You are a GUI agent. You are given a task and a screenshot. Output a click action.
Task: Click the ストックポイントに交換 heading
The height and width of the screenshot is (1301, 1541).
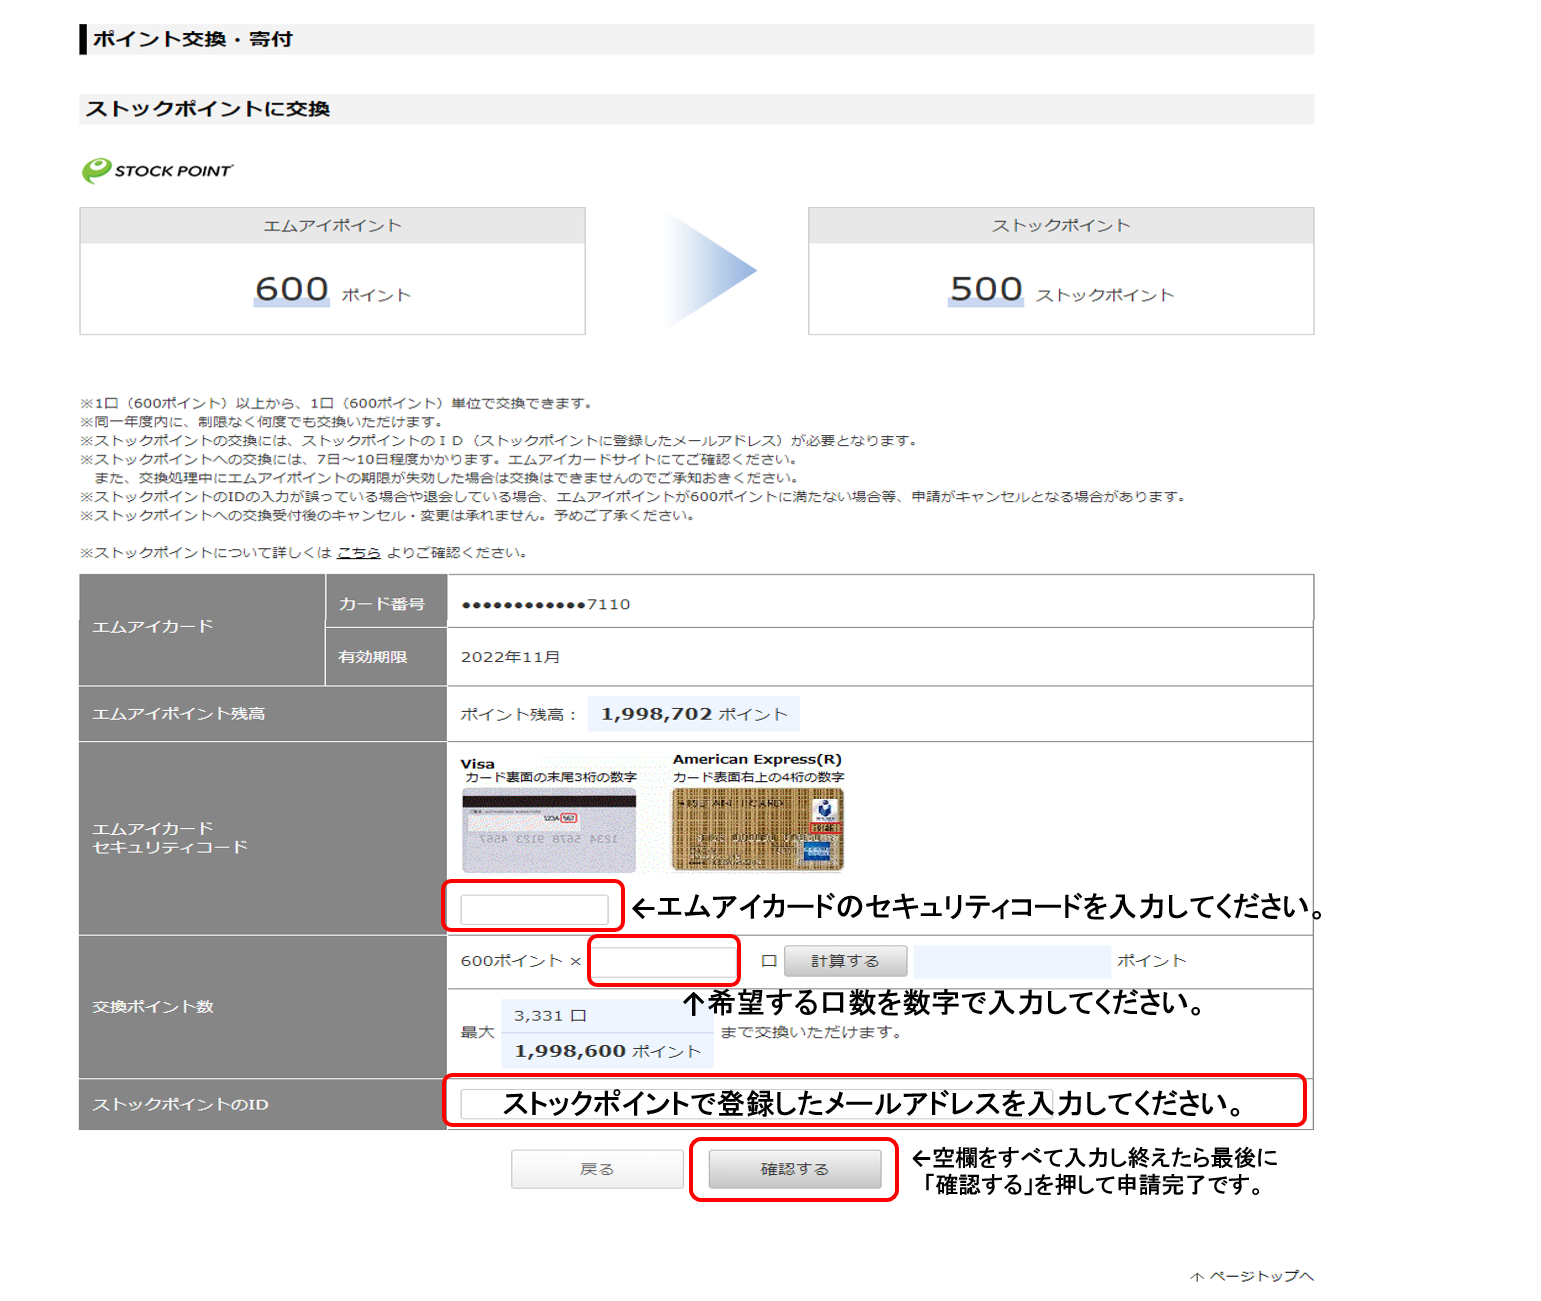click(208, 109)
